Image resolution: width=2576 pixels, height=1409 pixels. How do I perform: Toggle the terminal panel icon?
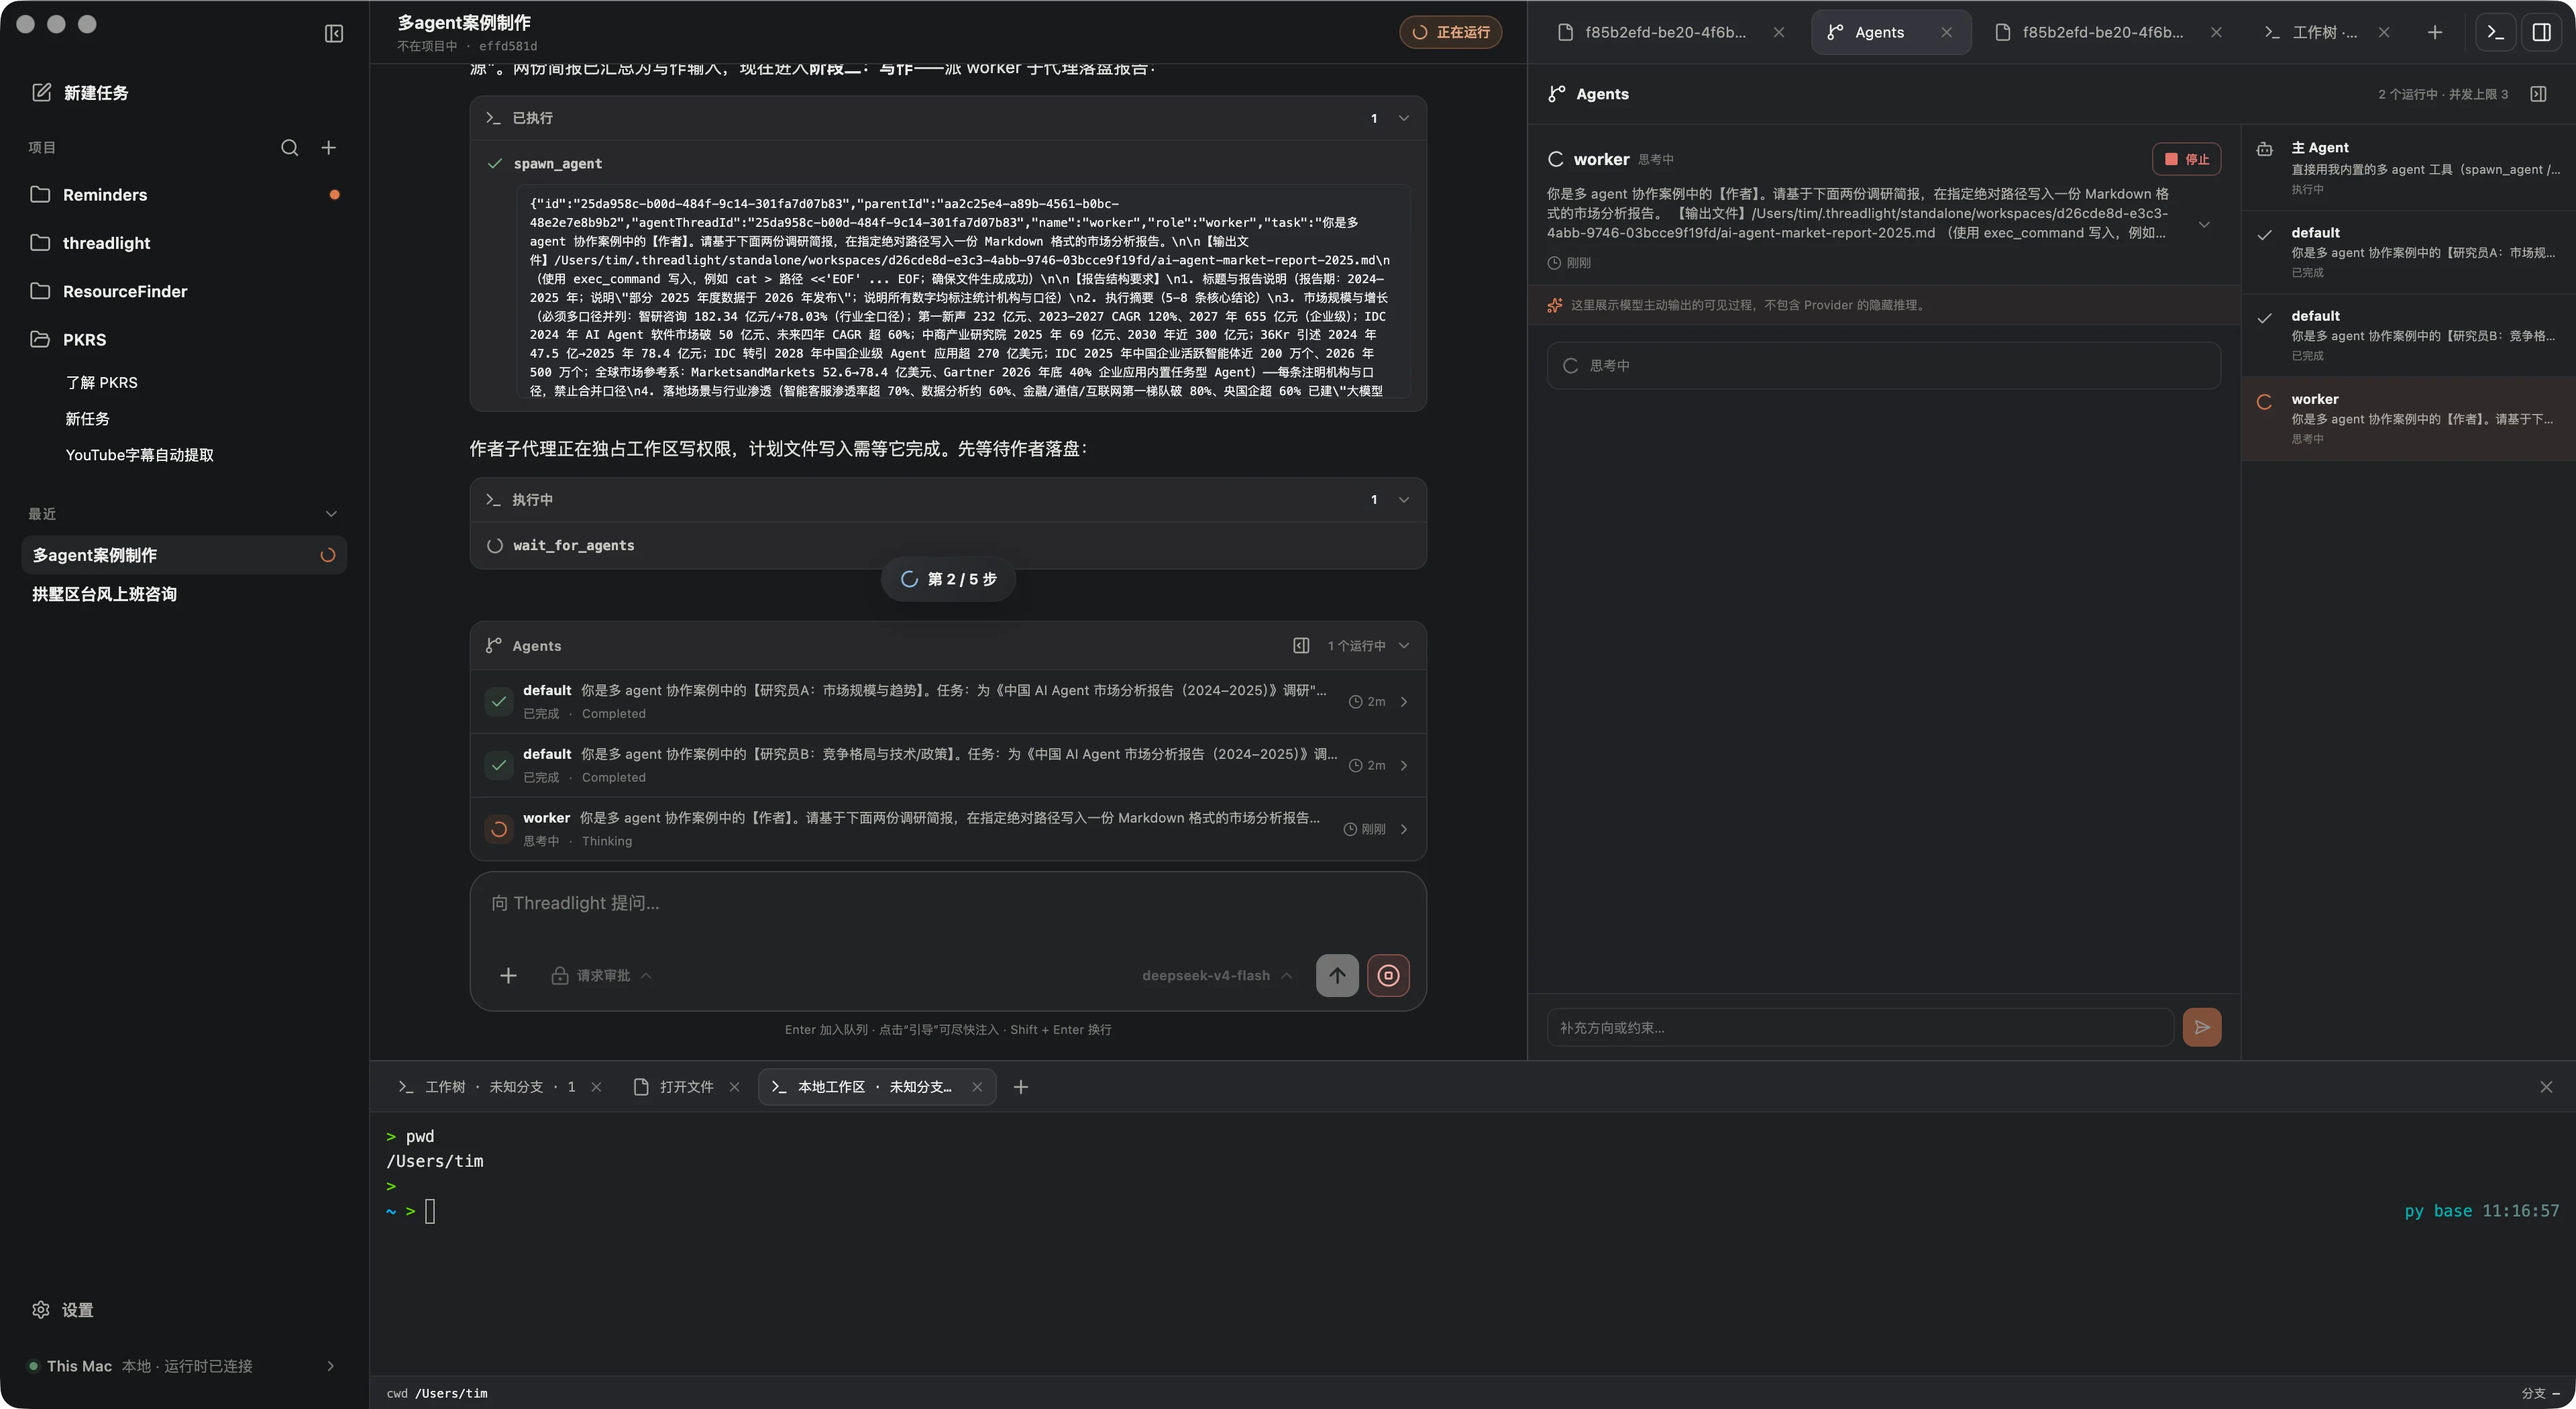tap(2496, 32)
